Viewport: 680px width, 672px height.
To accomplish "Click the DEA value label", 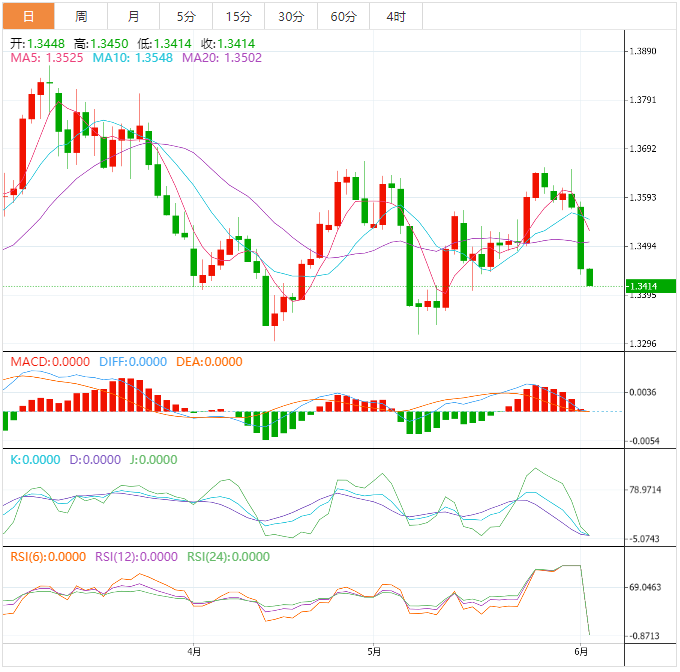I will pos(209,361).
